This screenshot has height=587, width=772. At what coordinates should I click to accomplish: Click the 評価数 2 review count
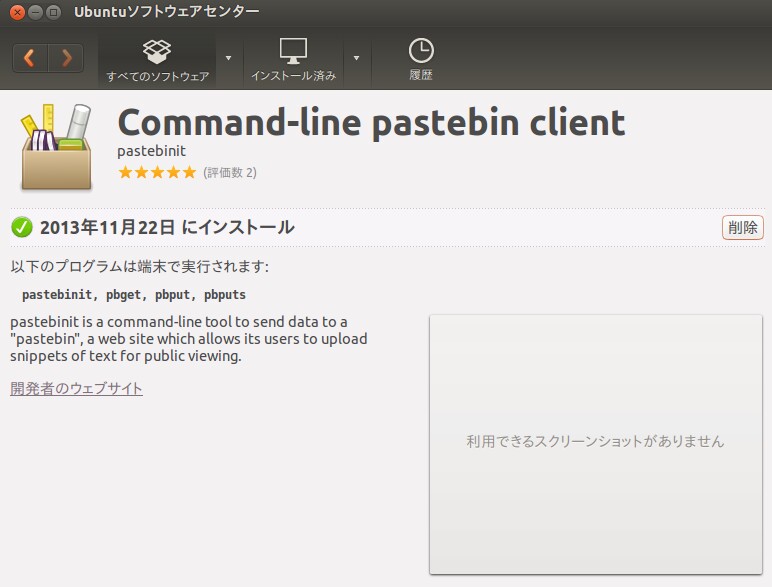[230, 172]
